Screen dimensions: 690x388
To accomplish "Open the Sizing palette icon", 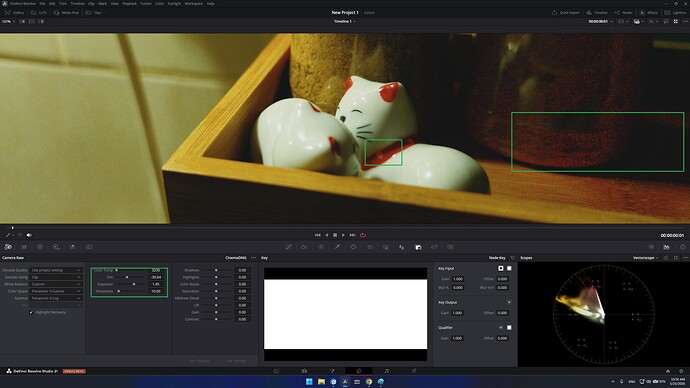I will tap(434, 247).
